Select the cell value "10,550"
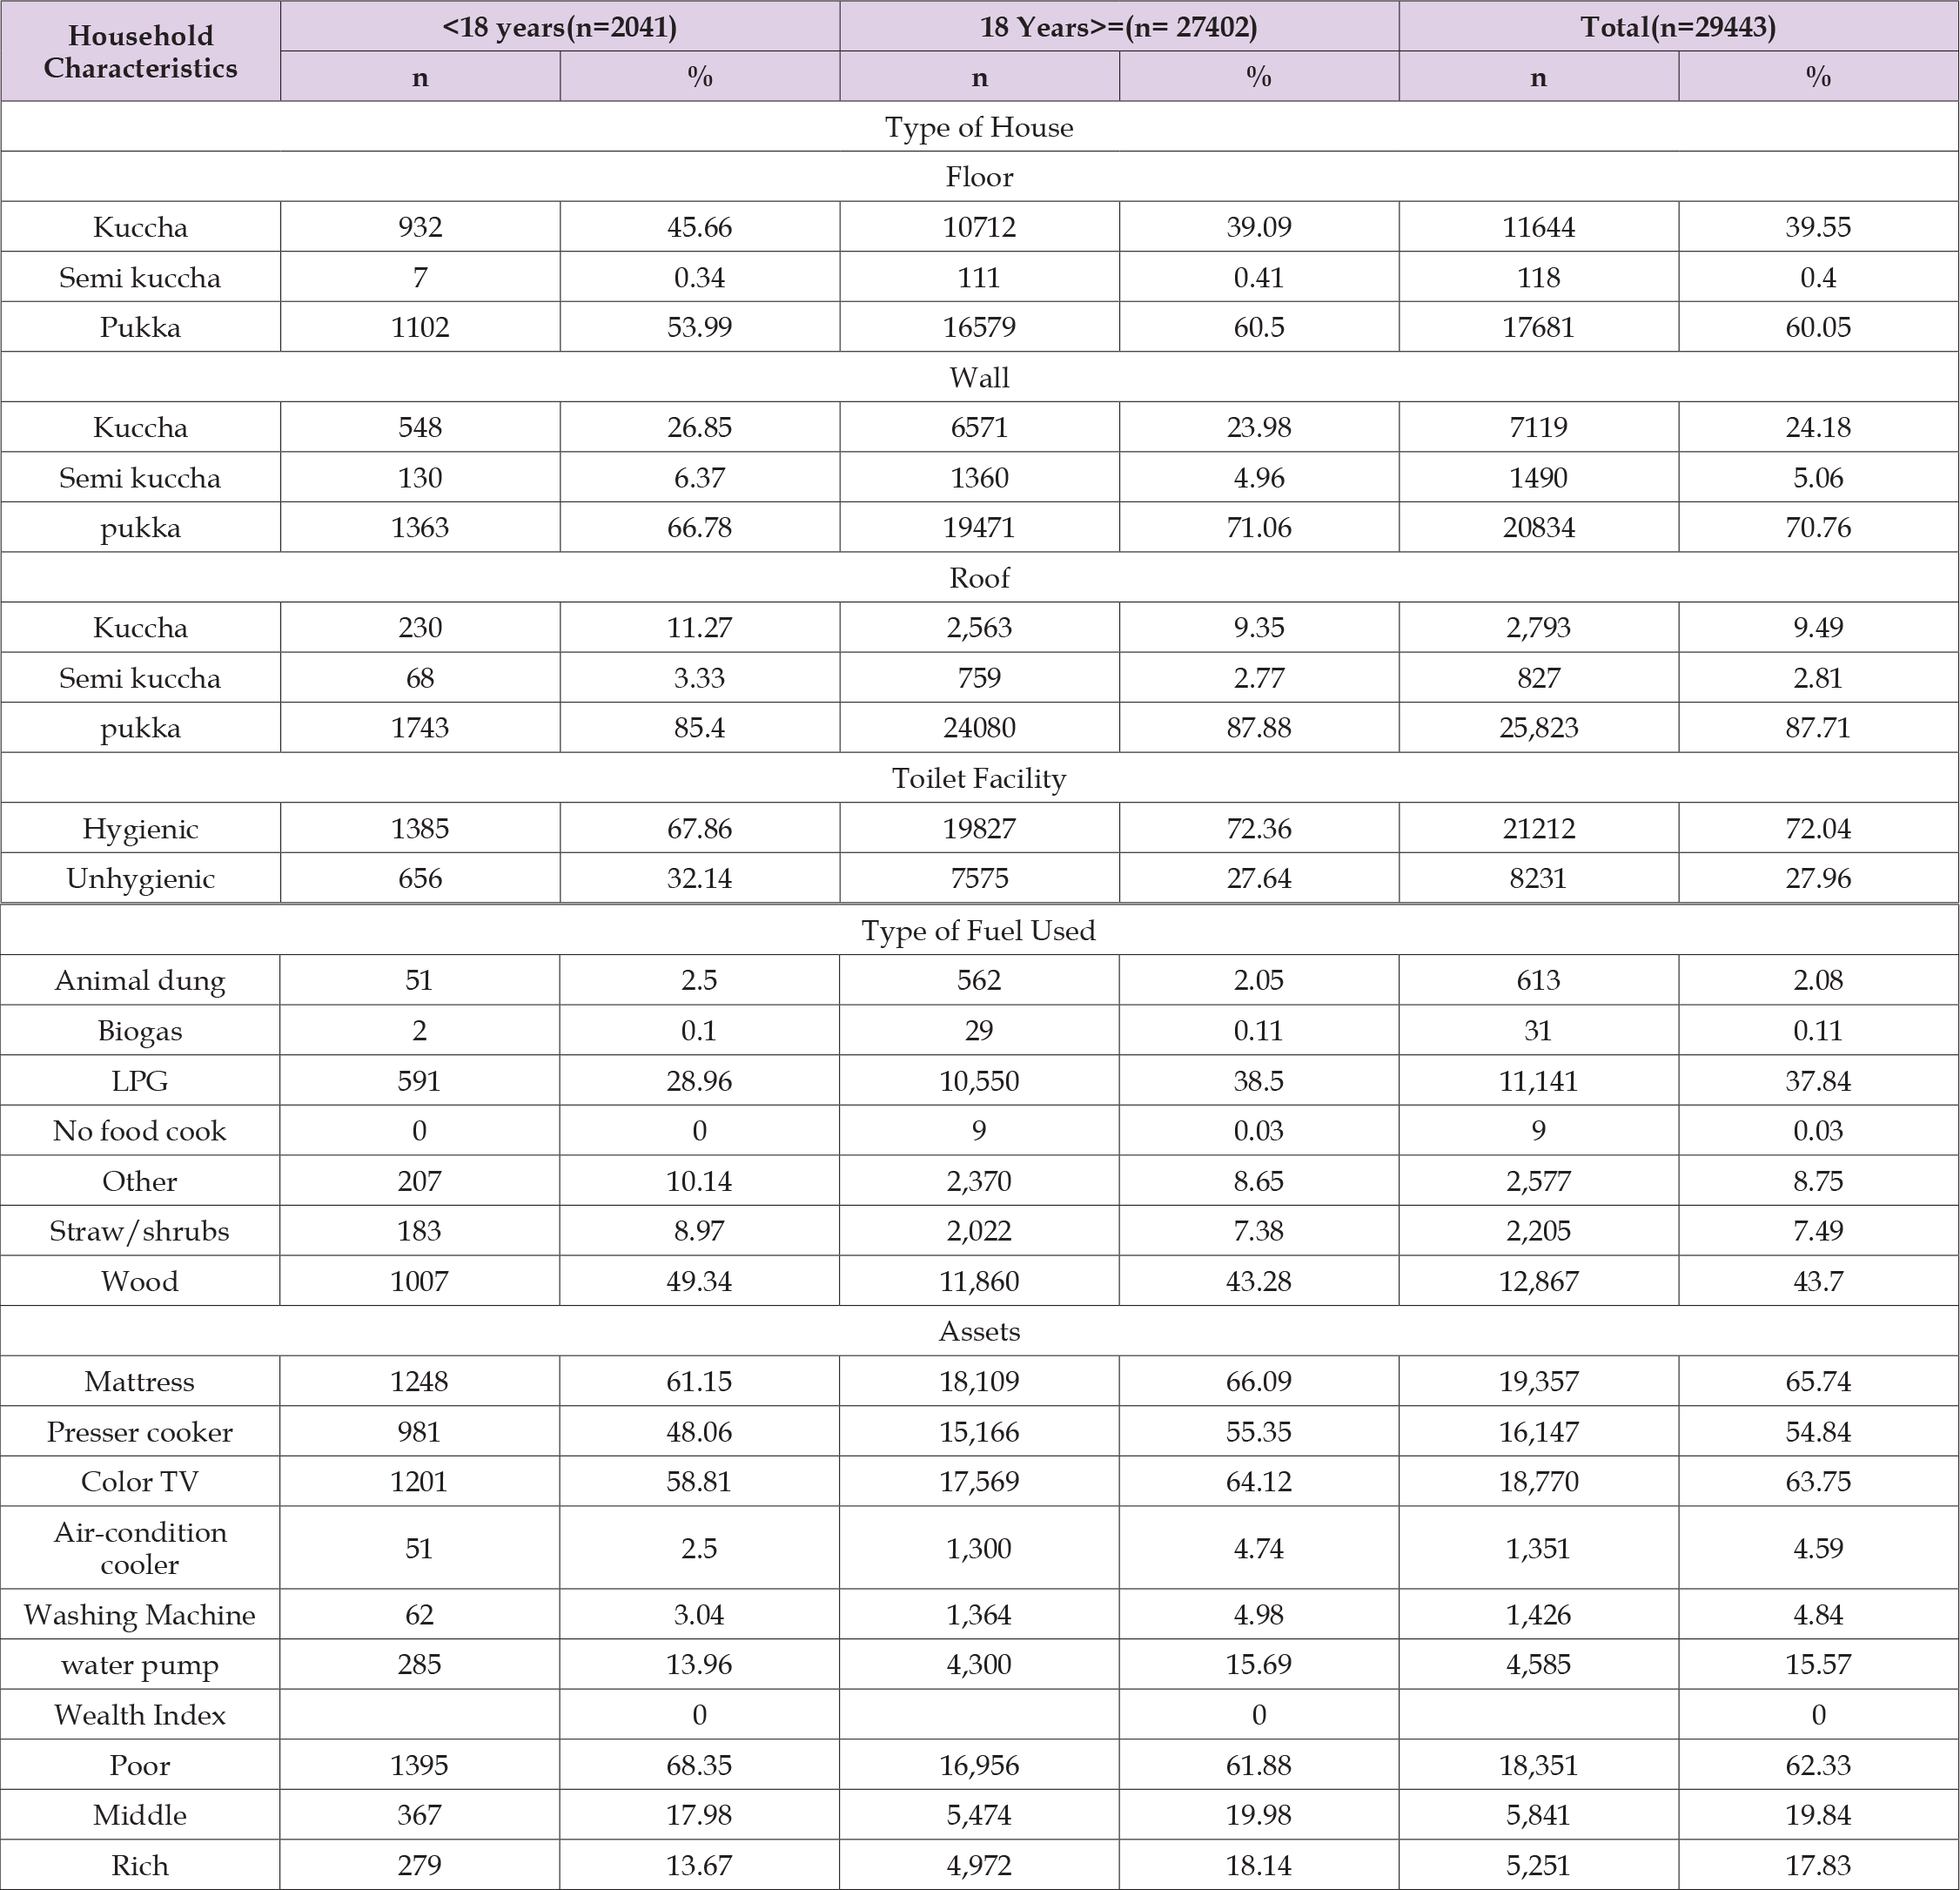Image resolution: width=1960 pixels, height=1890 pixels. point(979,1080)
